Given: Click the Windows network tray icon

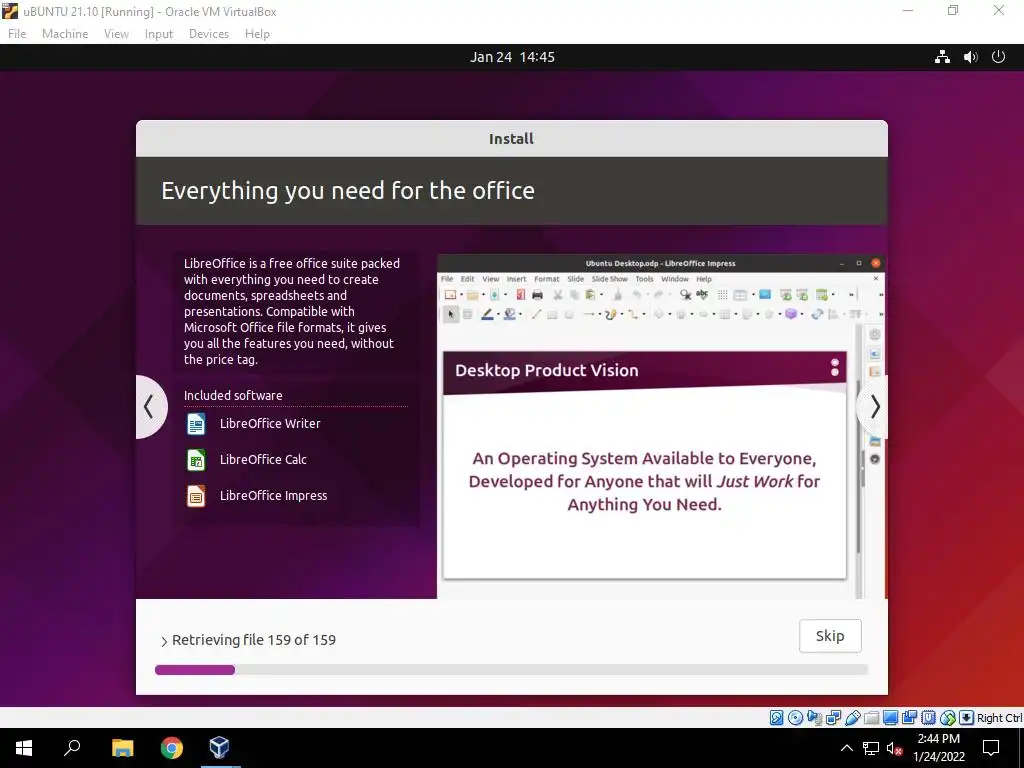Looking at the screenshot, I should (871, 748).
